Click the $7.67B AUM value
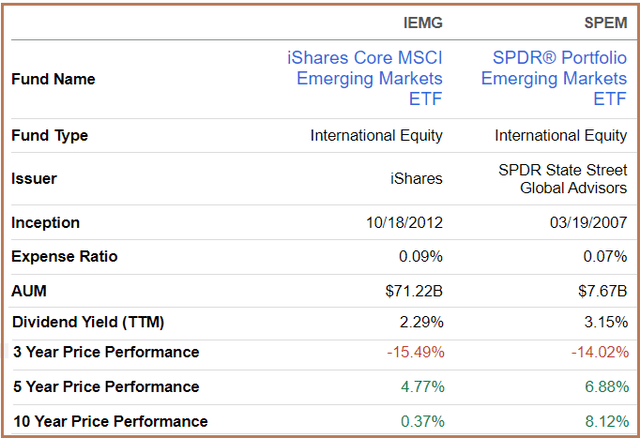The image size is (640, 438). [600, 291]
